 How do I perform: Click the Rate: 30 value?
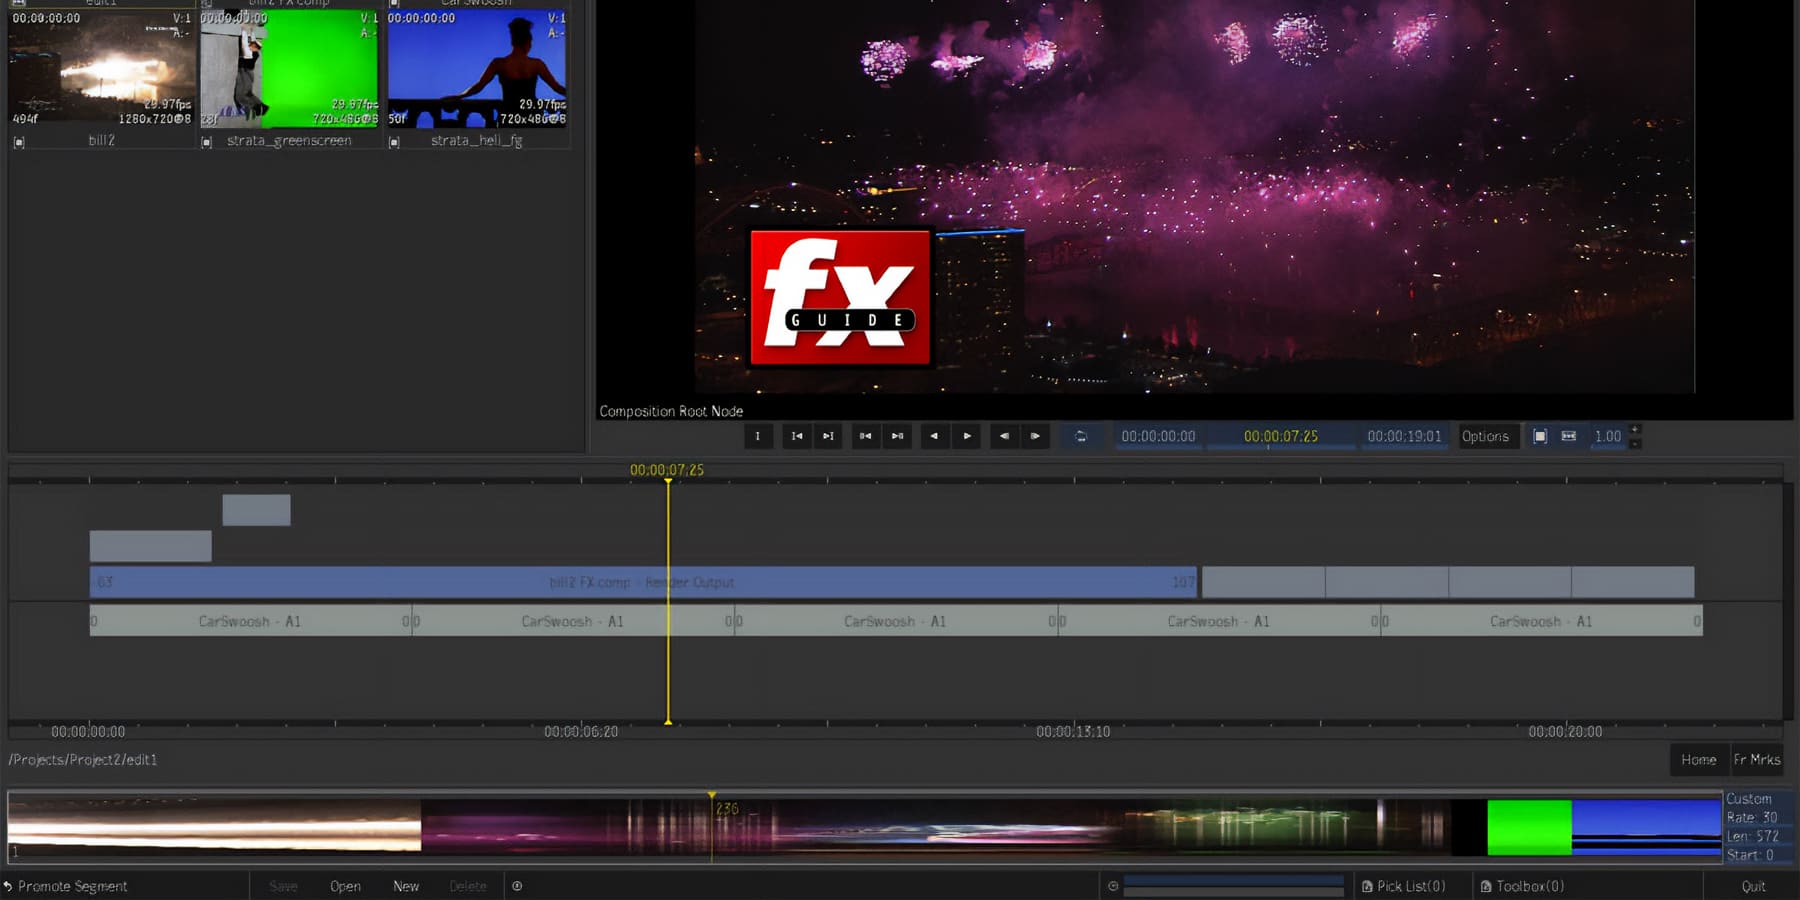tap(1752, 817)
